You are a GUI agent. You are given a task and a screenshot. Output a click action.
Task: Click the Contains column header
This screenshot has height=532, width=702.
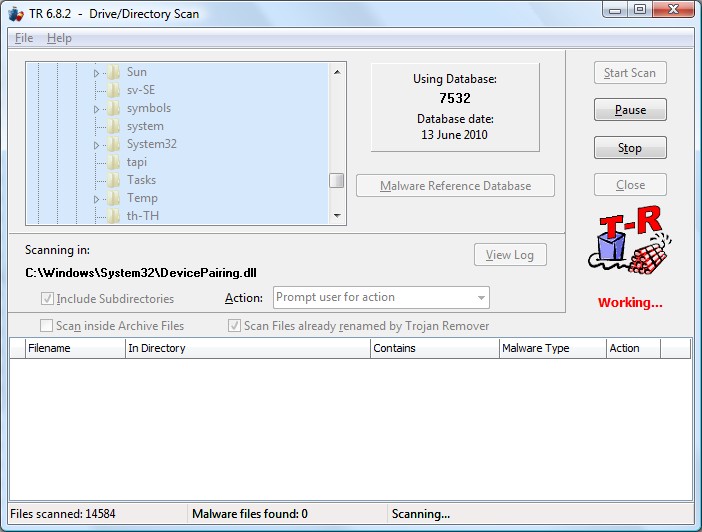click(x=435, y=348)
